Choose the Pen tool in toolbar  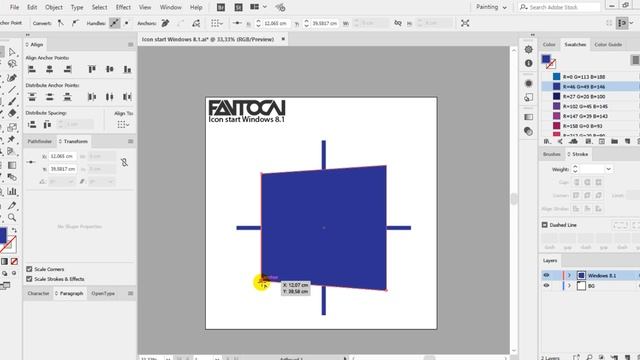point(12,77)
